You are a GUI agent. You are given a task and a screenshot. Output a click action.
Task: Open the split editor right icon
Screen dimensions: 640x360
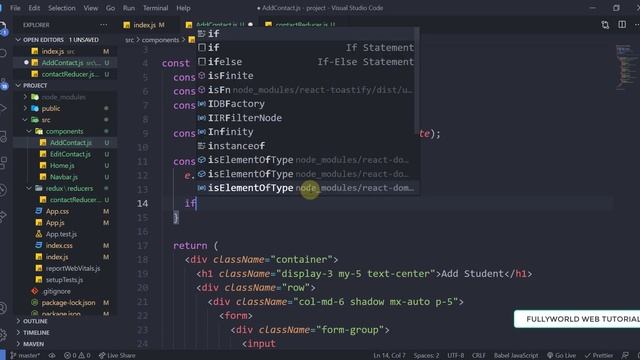622,25
